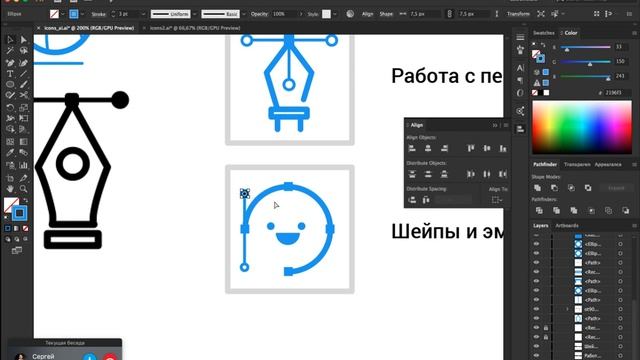Click the Shape button in control bar
This screenshot has width=640, height=360.
click(x=386, y=14)
